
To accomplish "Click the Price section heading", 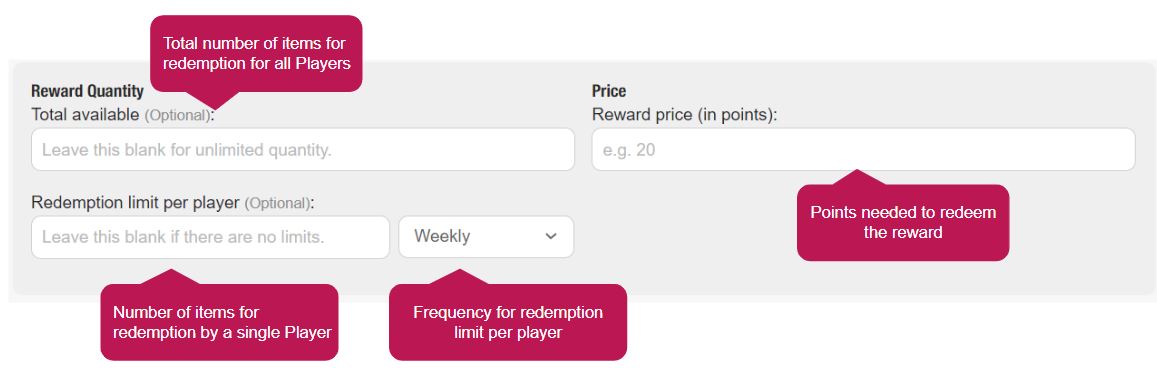I will 609,91.
